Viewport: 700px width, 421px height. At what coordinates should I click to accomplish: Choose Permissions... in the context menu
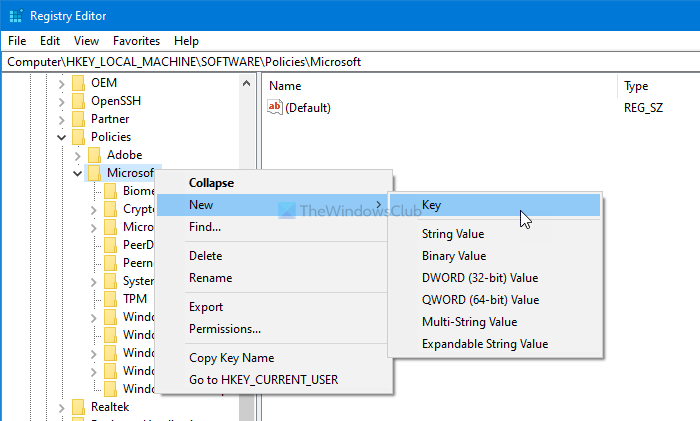pos(274,329)
